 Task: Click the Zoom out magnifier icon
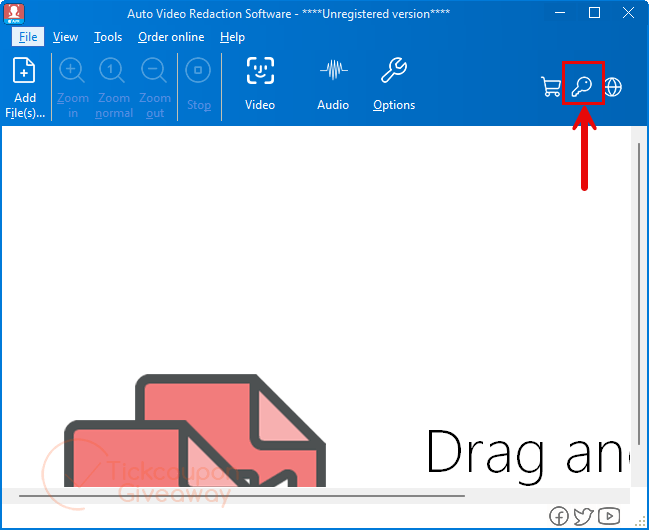click(154, 70)
